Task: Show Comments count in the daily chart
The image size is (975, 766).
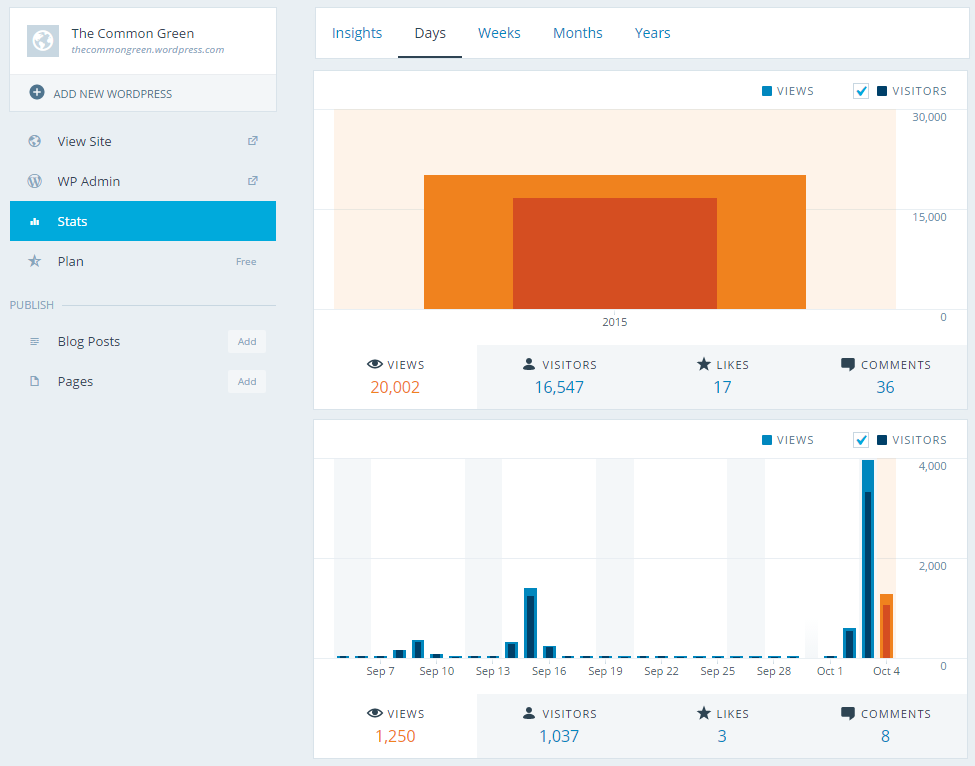Action: (x=885, y=725)
